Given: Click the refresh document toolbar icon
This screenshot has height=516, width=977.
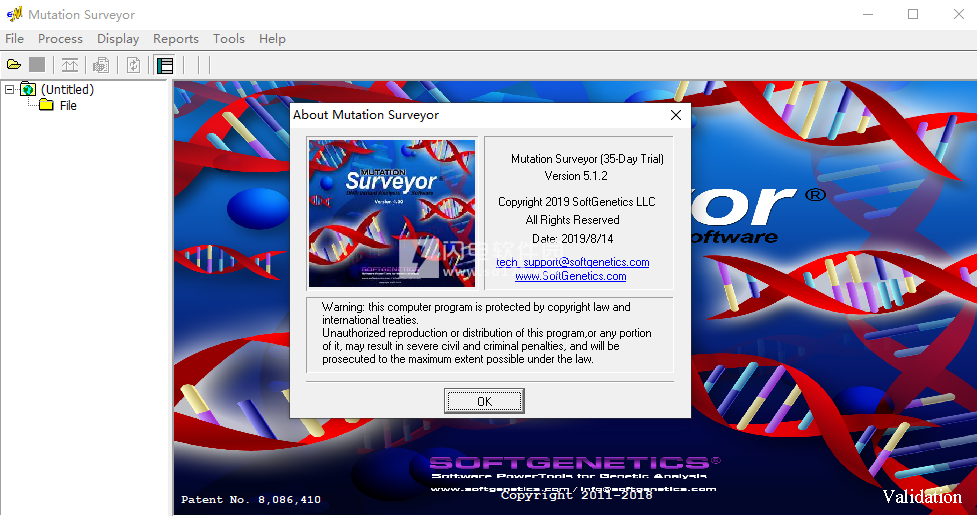Looking at the screenshot, I should pos(133,65).
